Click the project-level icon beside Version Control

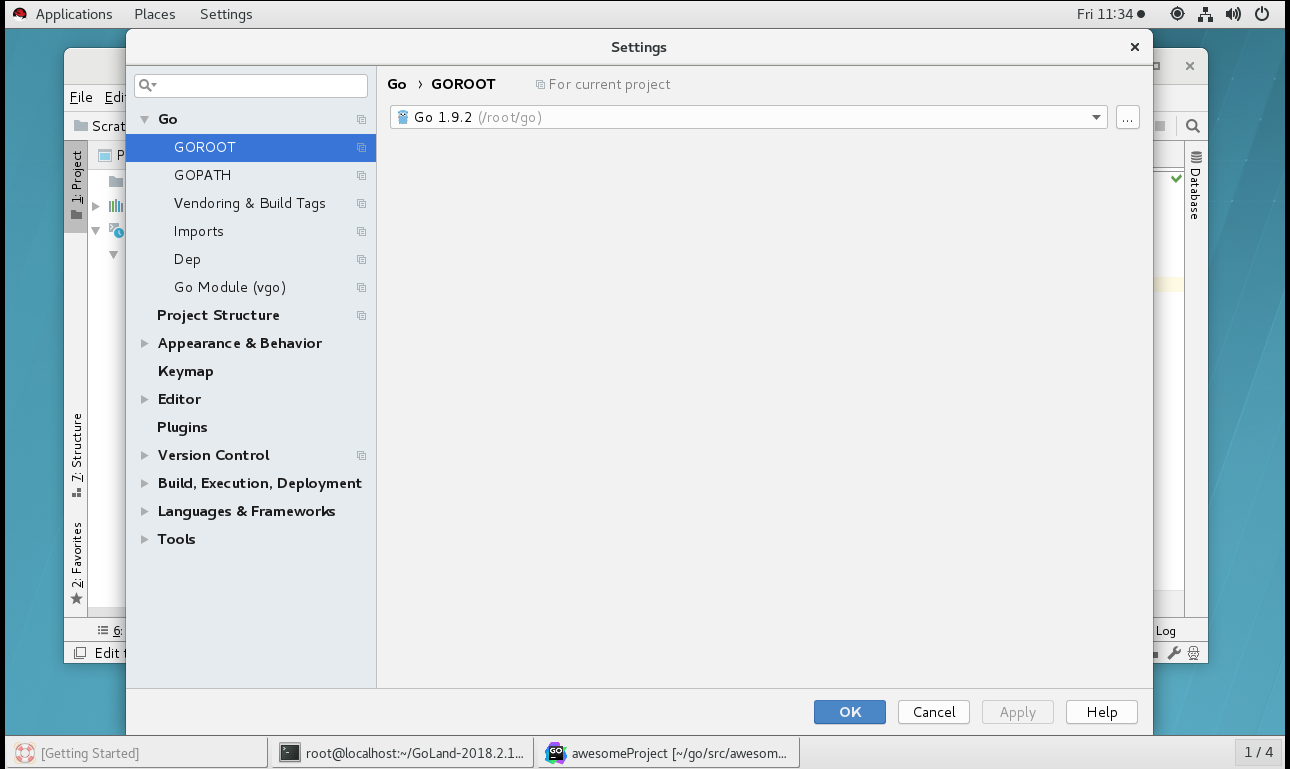[362, 455]
